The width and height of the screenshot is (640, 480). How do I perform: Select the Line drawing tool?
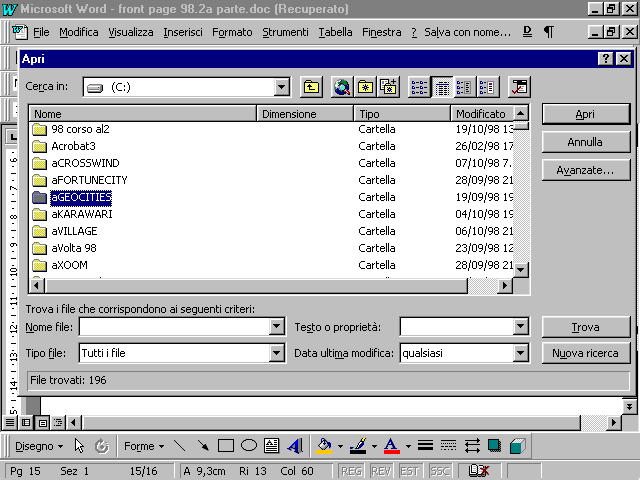point(180,446)
